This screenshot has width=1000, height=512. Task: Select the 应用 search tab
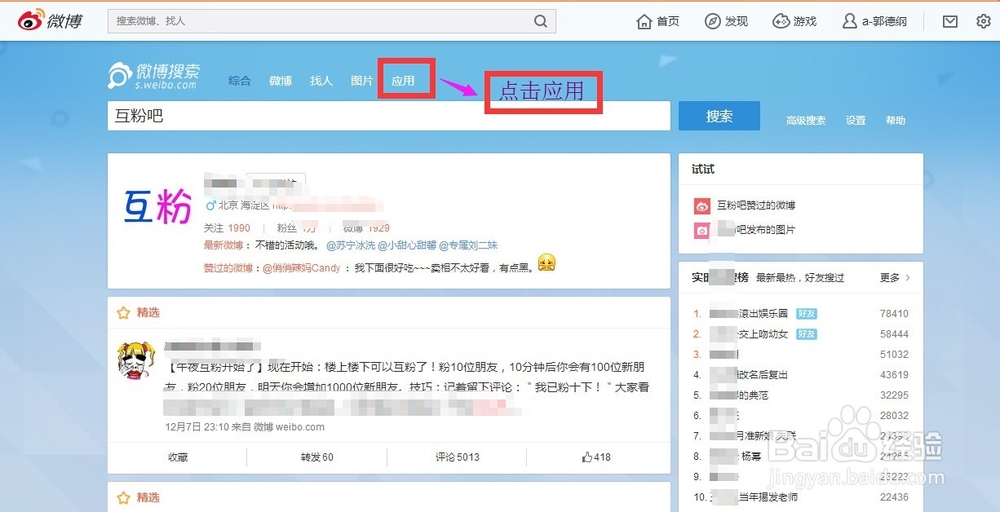point(403,81)
